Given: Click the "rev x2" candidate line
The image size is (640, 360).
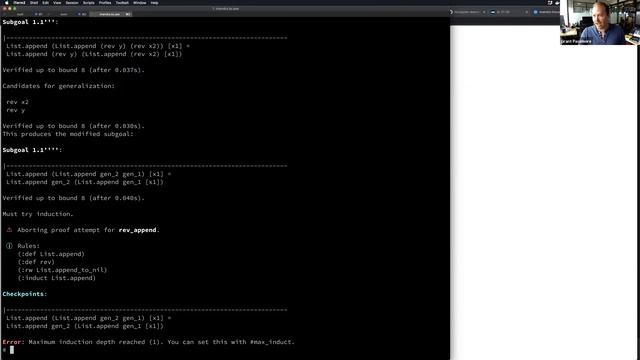Looking at the screenshot, I should tap(18, 102).
